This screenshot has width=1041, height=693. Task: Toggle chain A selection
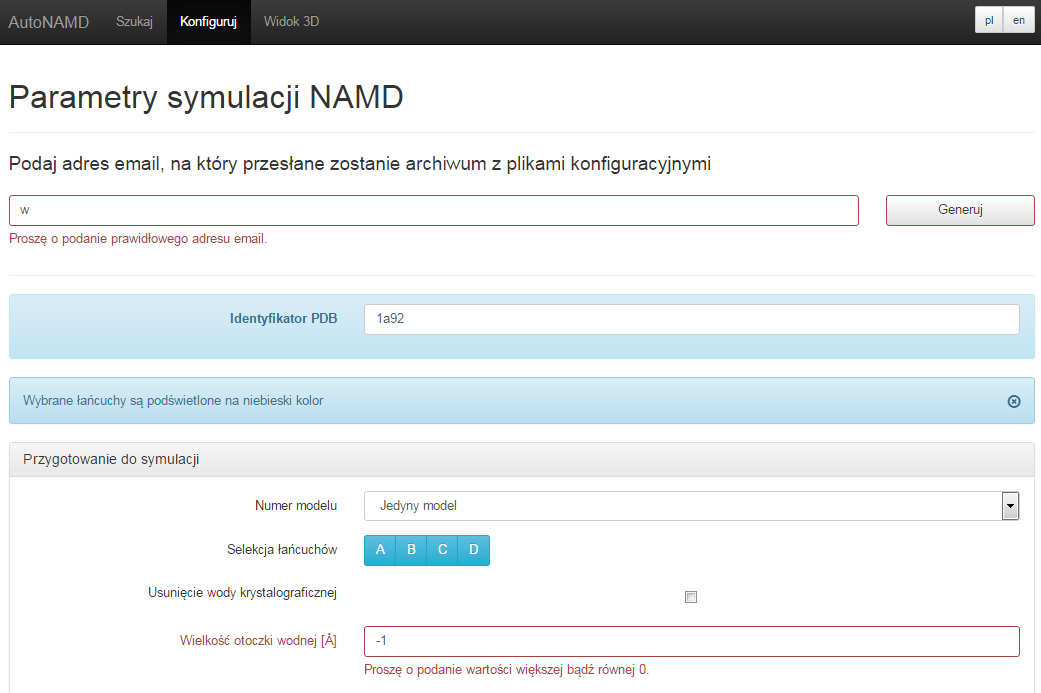coord(380,550)
